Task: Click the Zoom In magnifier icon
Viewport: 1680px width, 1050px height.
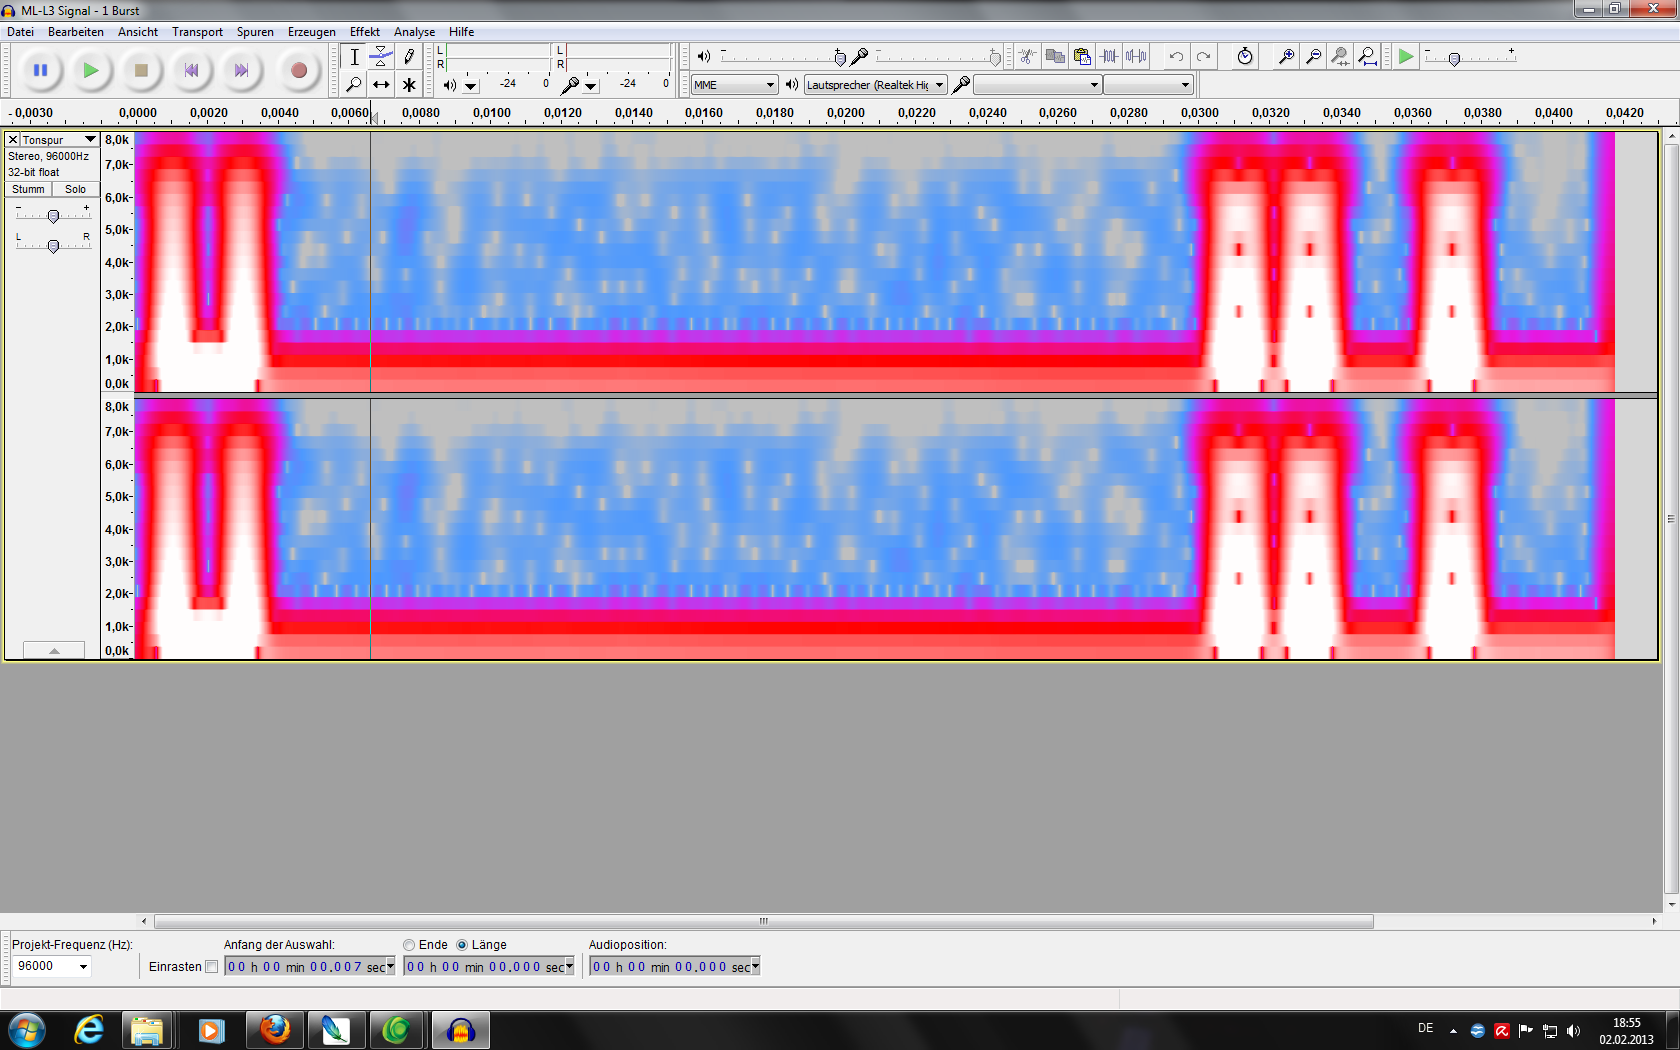Action: (x=1287, y=57)
